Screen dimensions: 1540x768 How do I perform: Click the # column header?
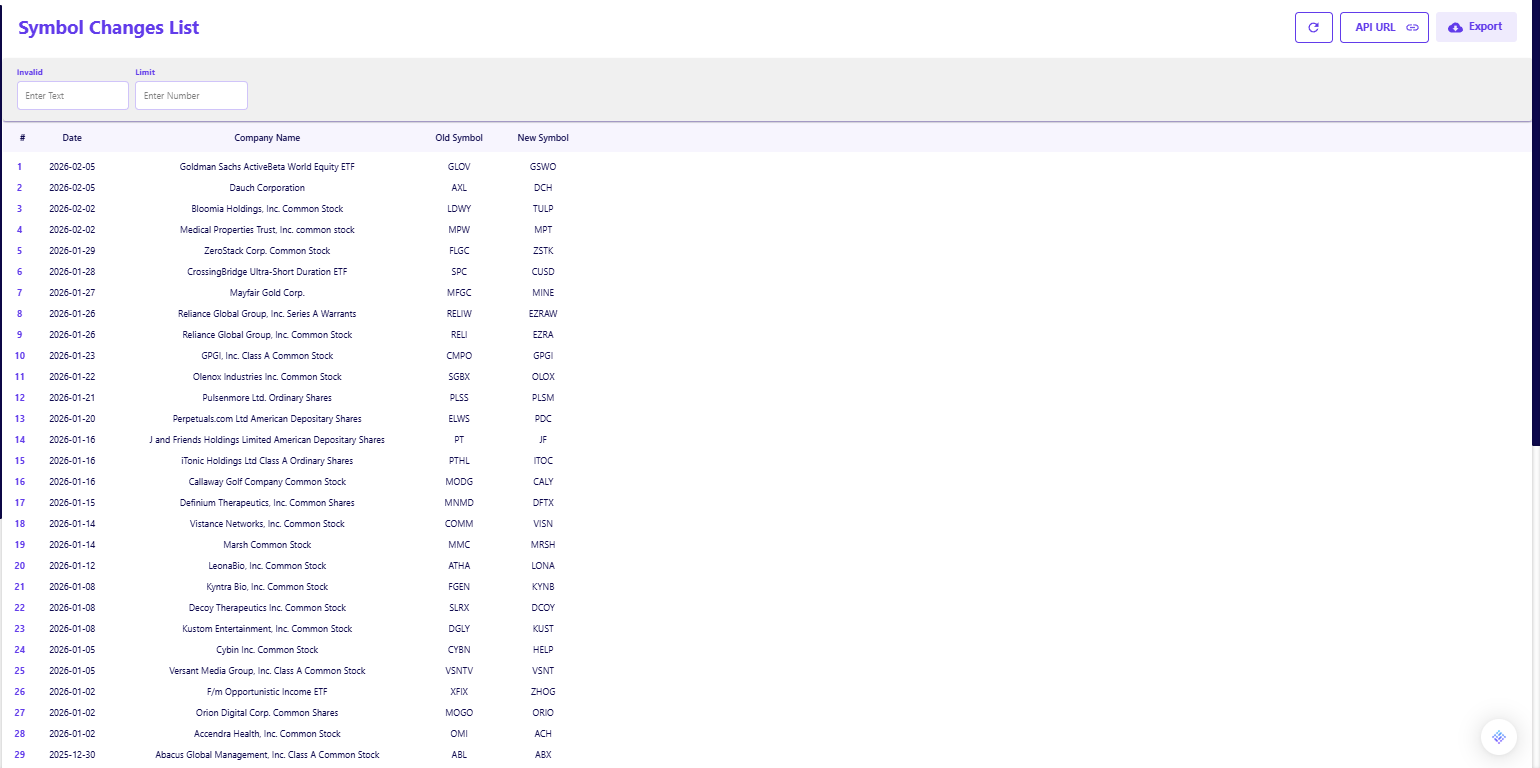(x=22, y=138)
